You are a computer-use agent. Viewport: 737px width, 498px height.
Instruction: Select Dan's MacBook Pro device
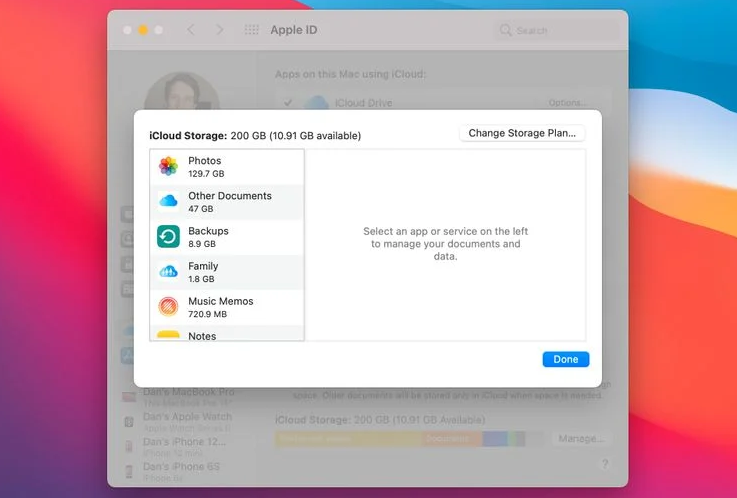[x=186, y=395]
